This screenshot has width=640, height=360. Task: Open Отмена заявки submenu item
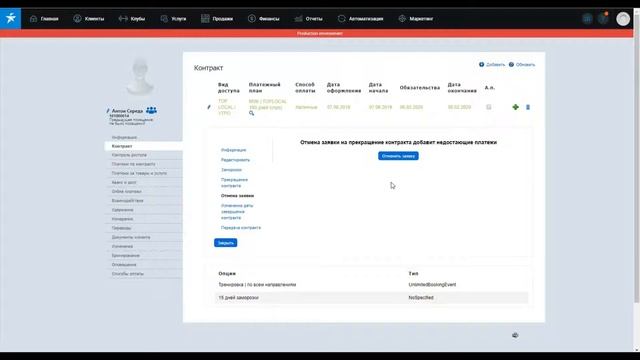click(238, 196)
